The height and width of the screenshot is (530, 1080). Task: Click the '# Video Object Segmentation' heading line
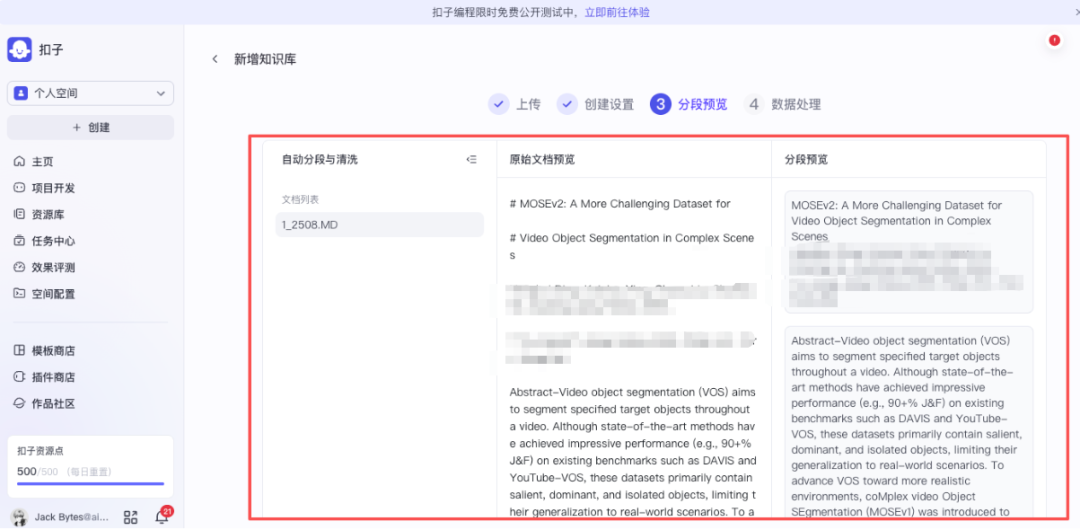632,246
